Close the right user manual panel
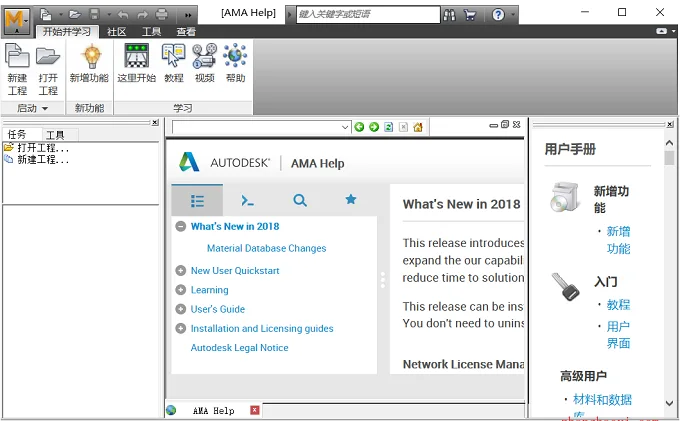Viewport: 680px width, 421px height. click(670, 124)
